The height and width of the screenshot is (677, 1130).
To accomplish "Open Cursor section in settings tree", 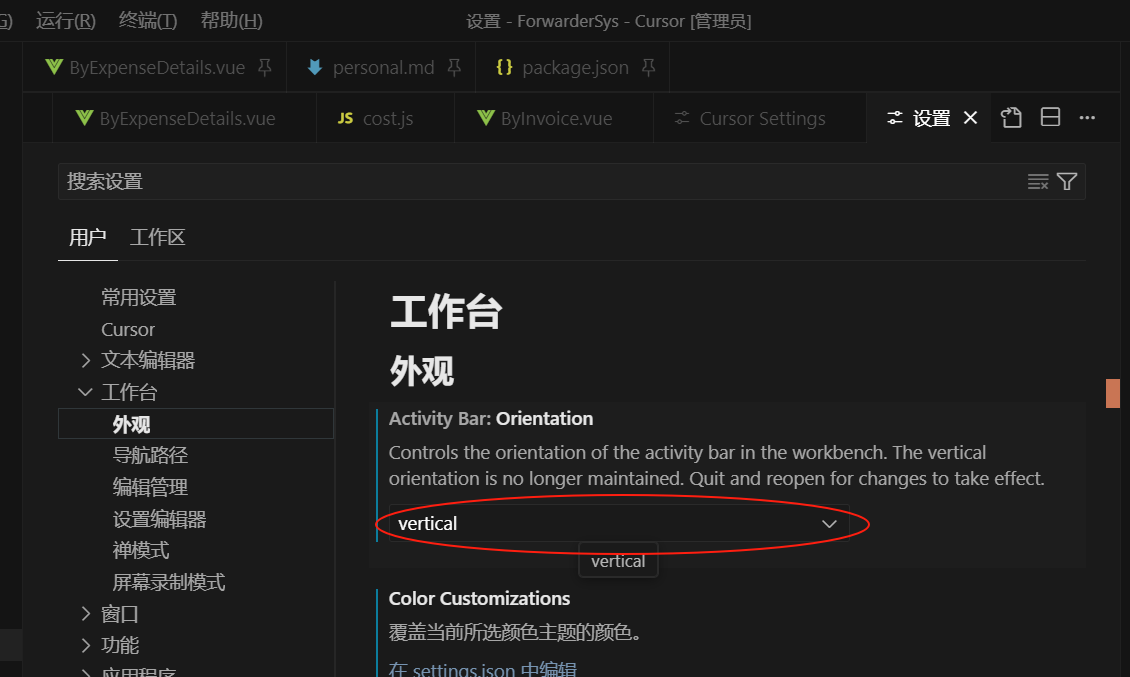I will [x=128, y=329].
